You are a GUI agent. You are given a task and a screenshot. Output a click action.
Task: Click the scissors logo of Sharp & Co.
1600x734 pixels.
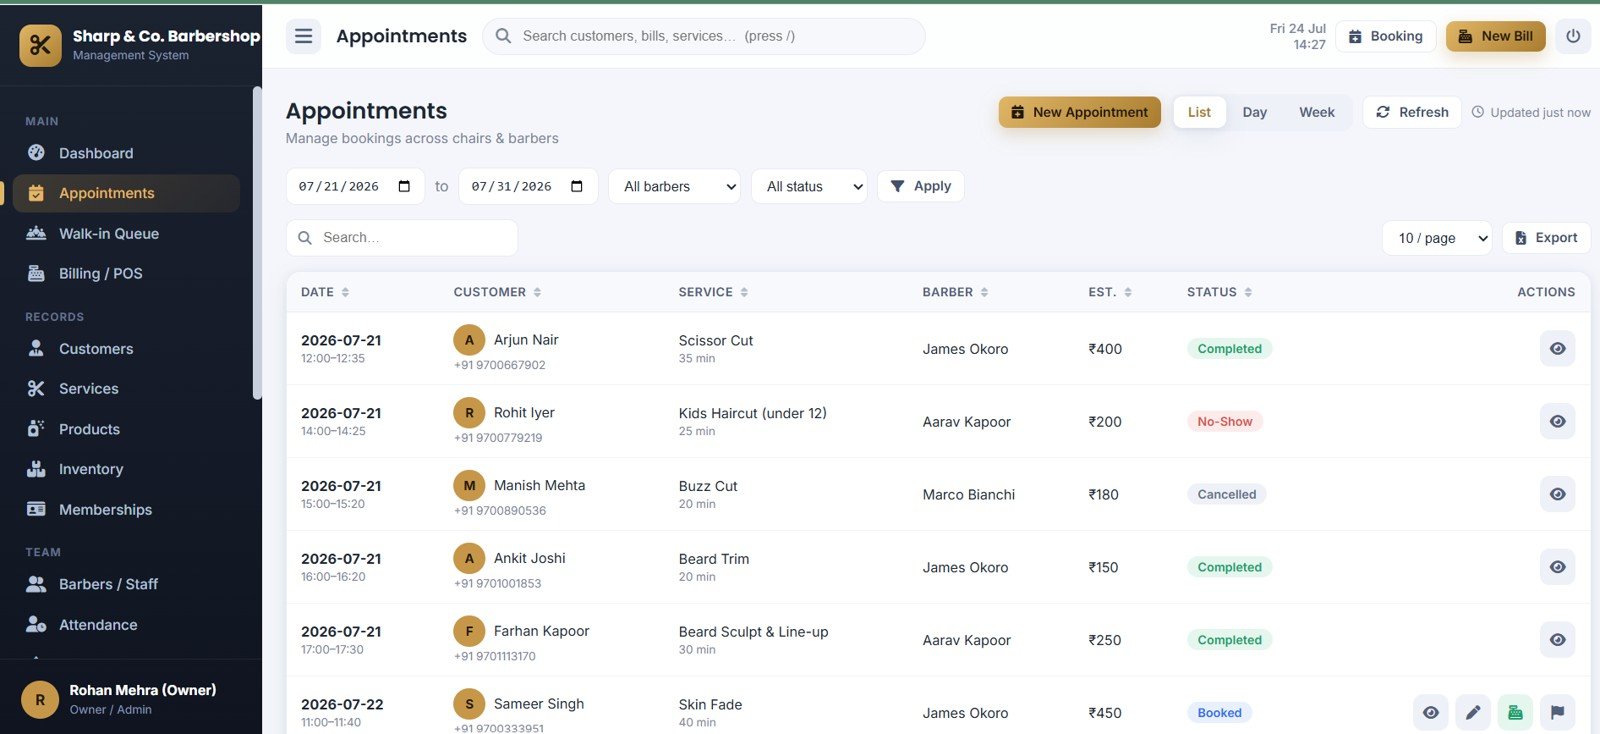click(x=40, y=45)
